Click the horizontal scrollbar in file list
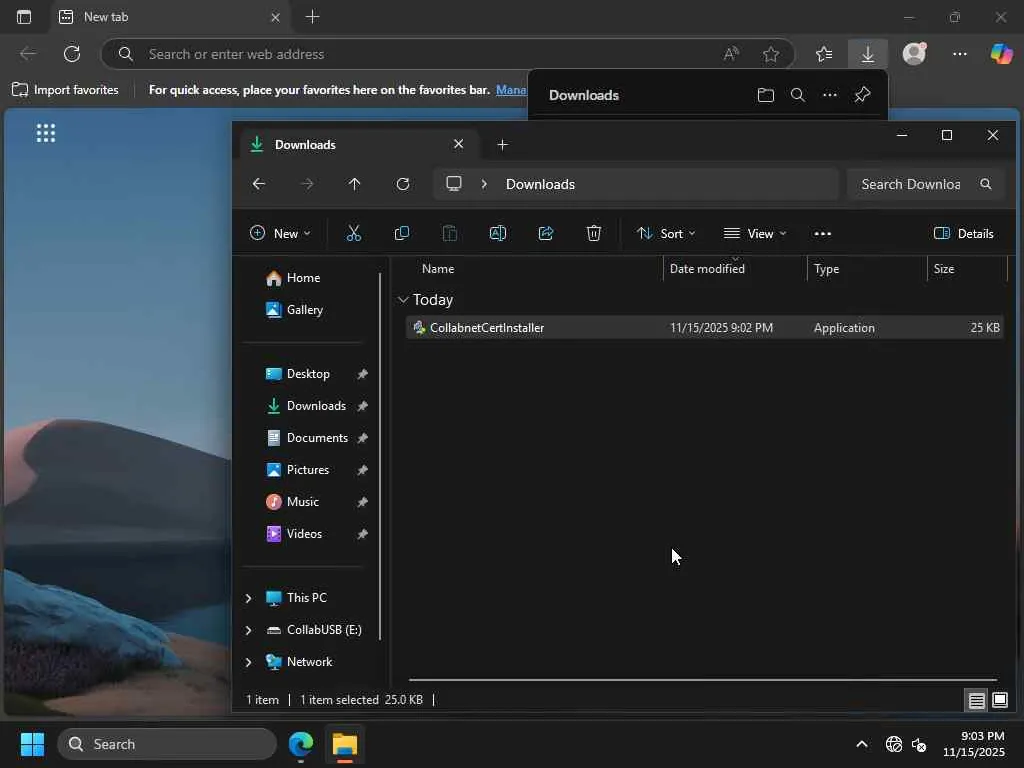Viewport: 1024px width, 768px height. tap(702, 680)
